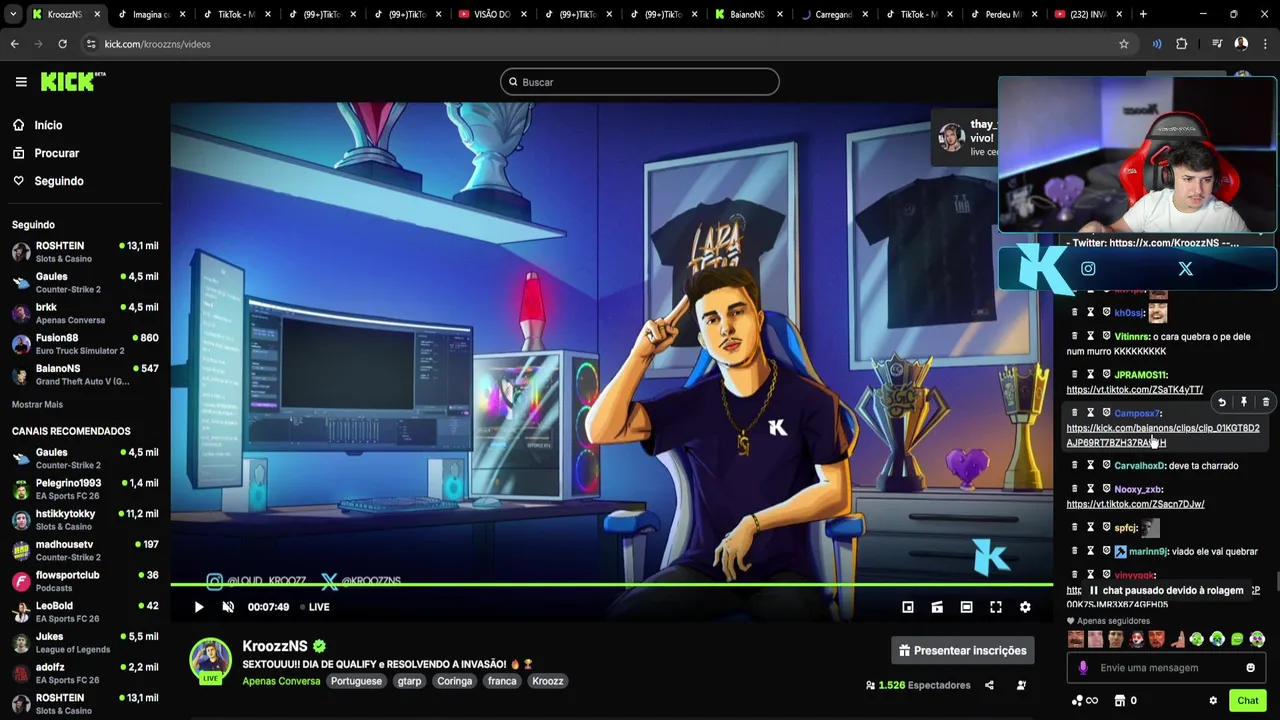Open emoji picker in chat input

tap(1250, 668)
